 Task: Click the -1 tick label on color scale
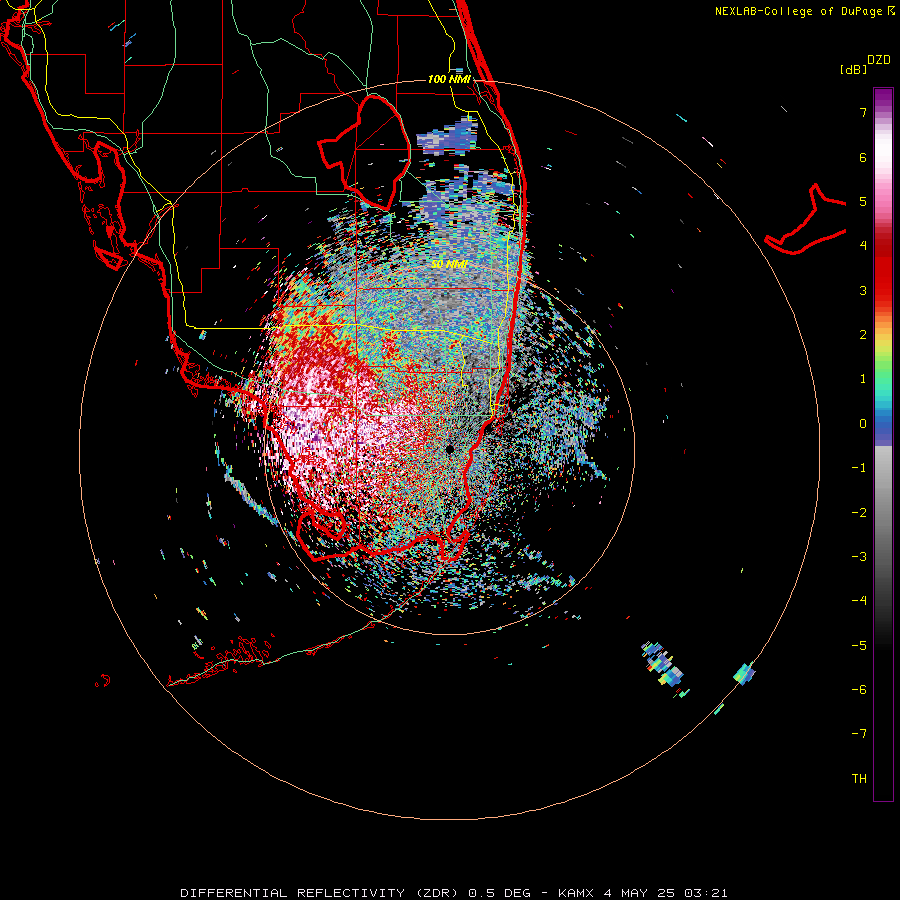859,468
